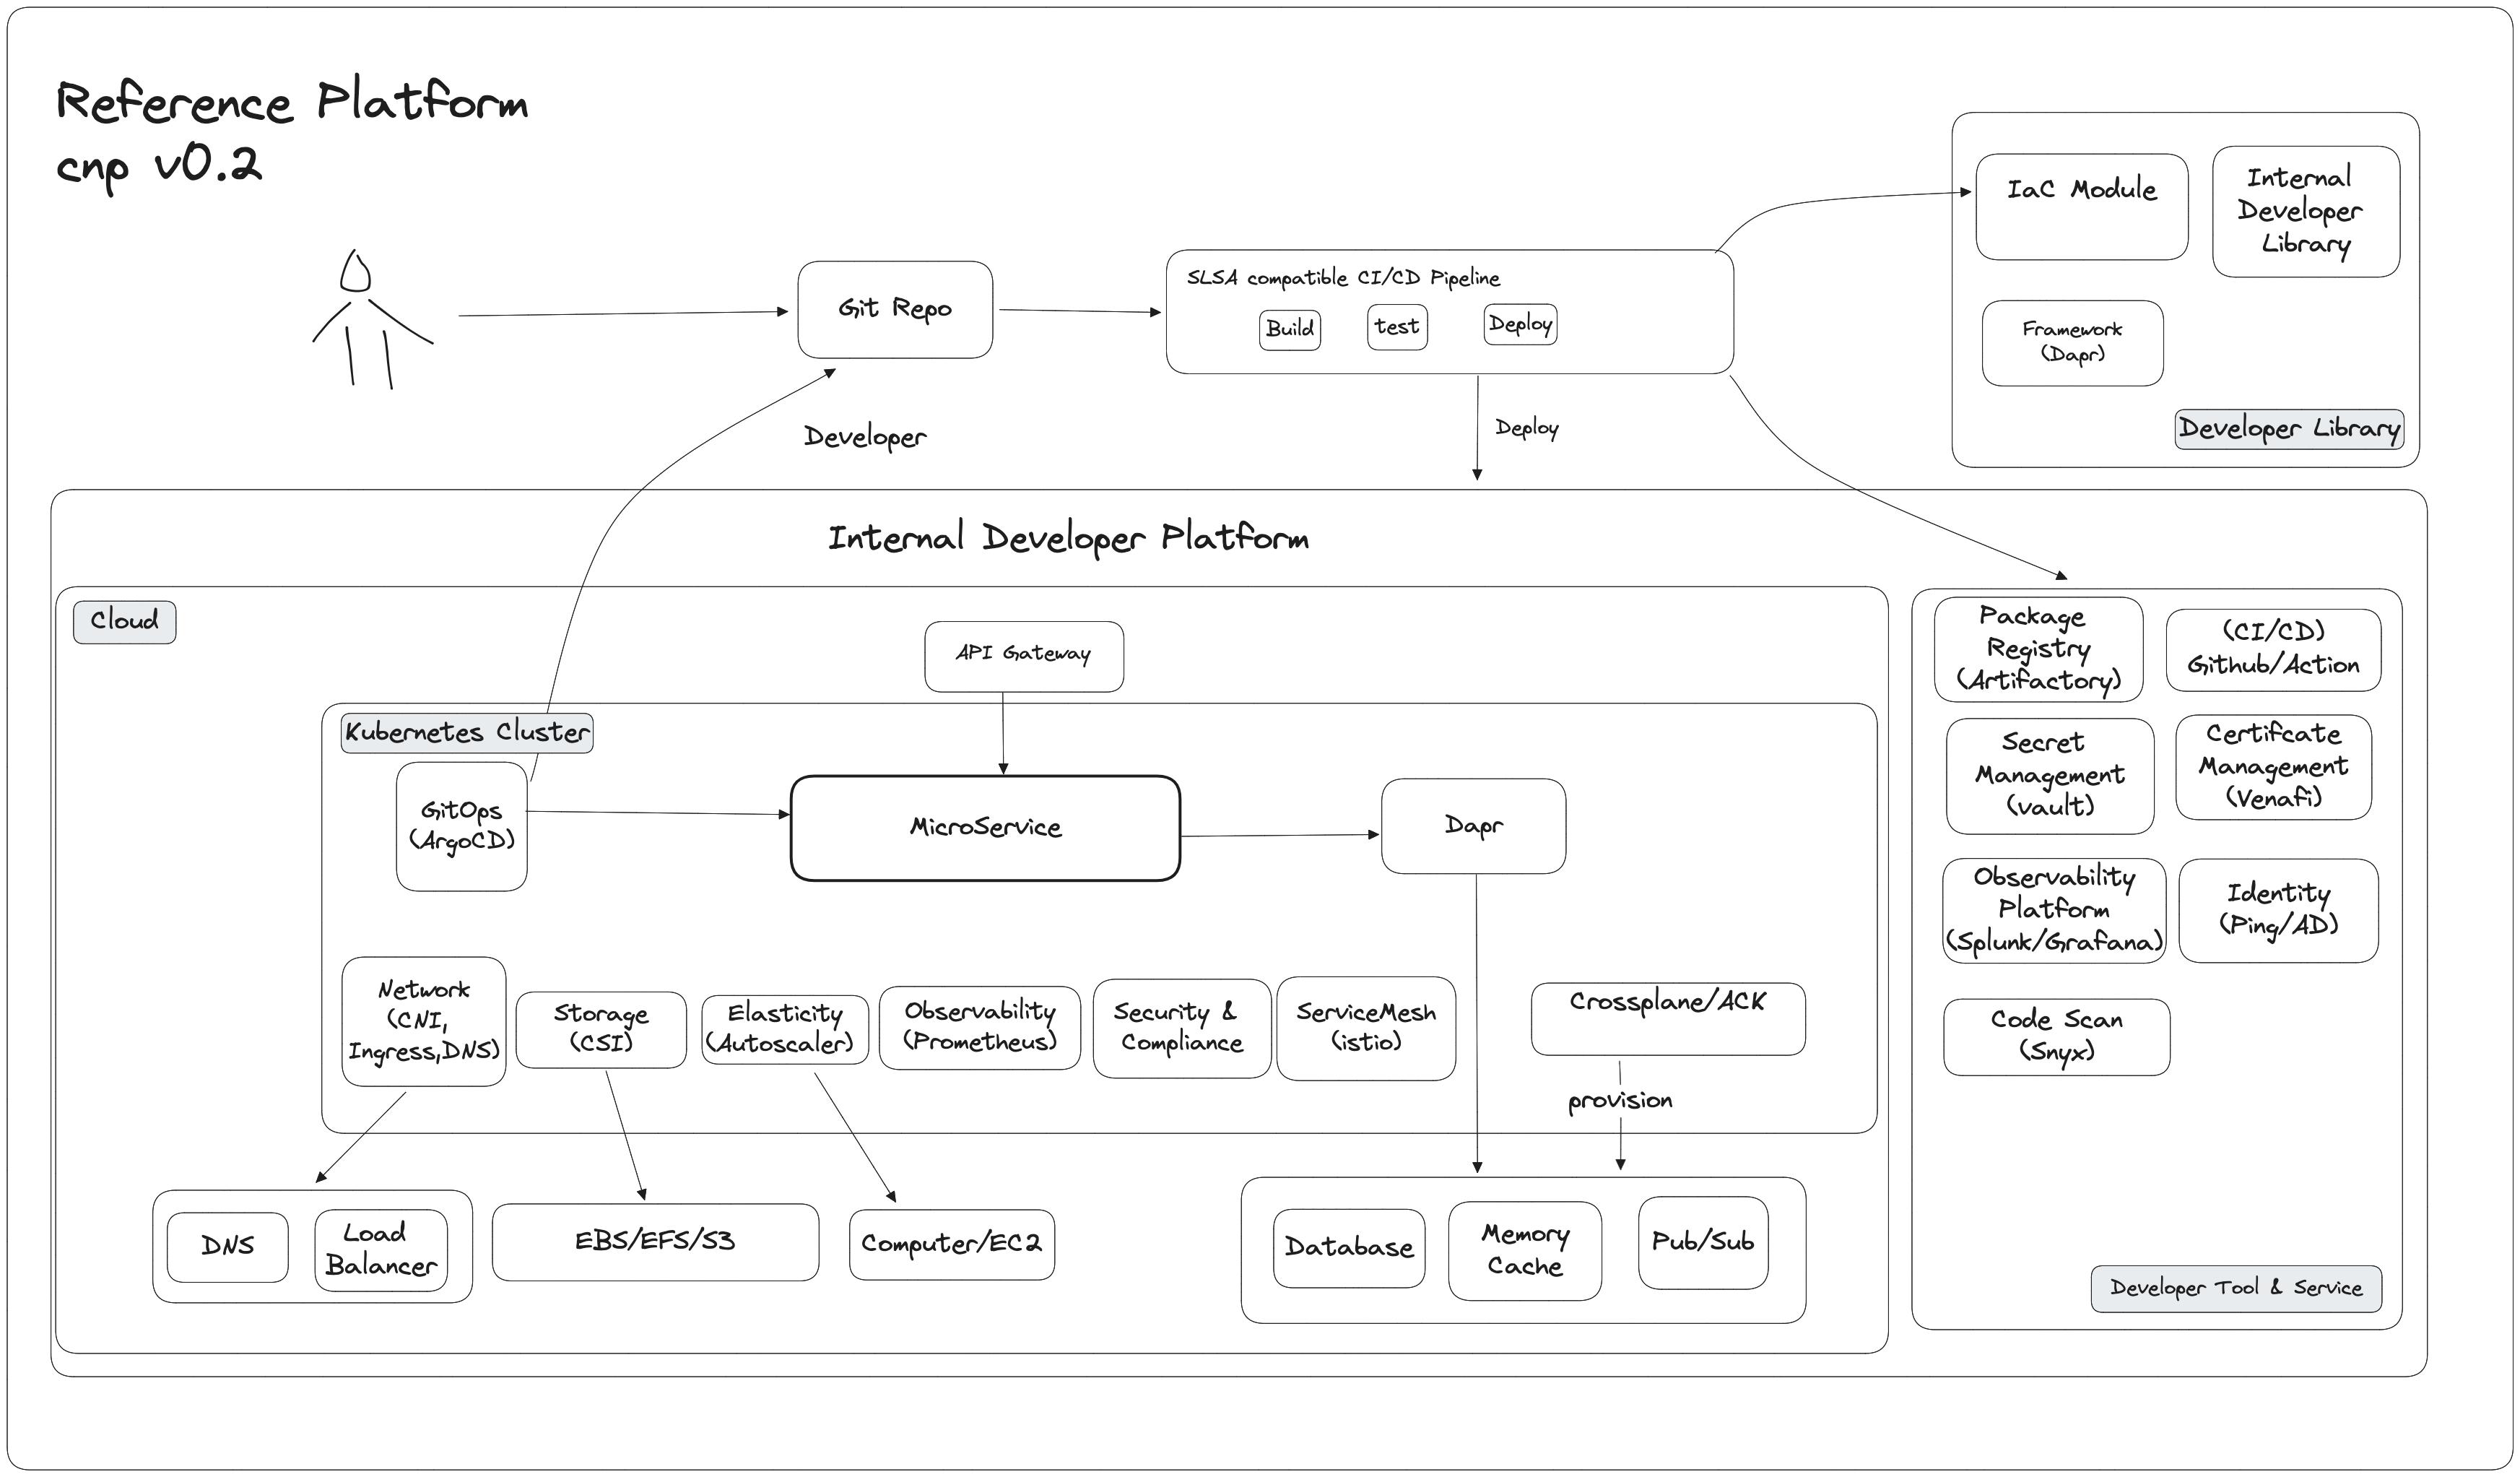Click the EBS/EFS/S3 box

click(655, 1242)
